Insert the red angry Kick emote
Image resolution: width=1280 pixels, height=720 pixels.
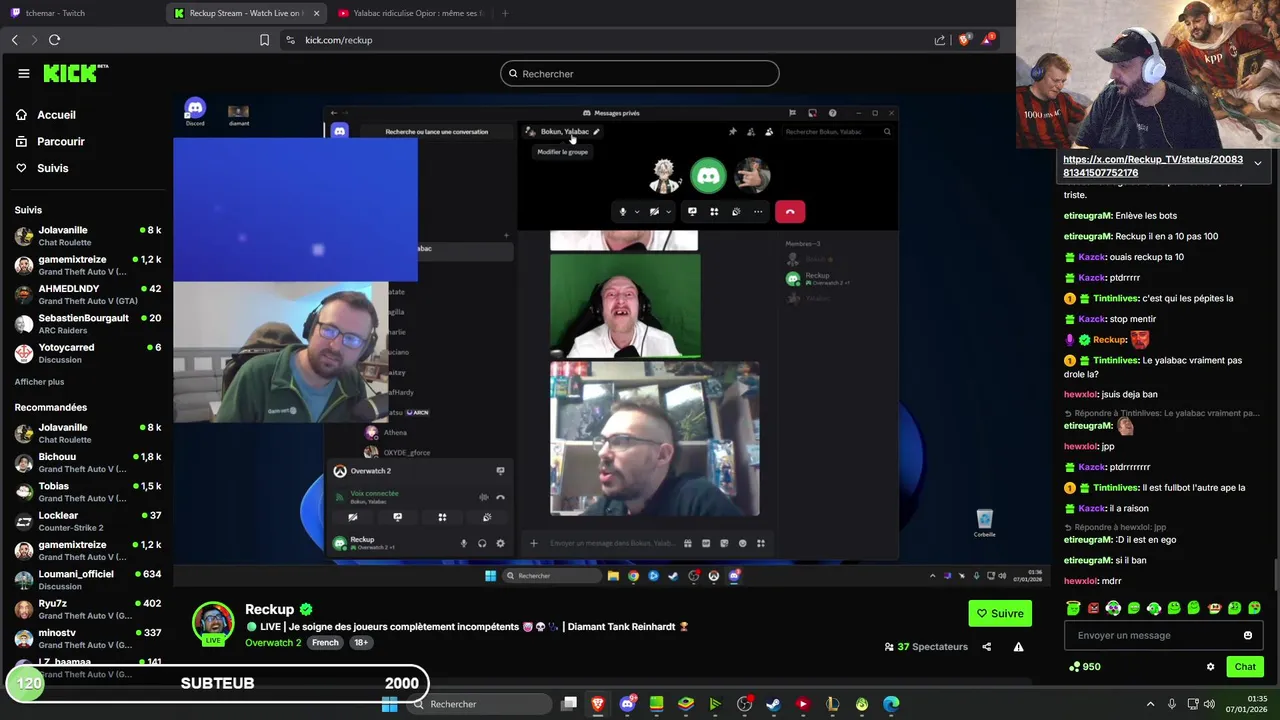point(1093,608)
